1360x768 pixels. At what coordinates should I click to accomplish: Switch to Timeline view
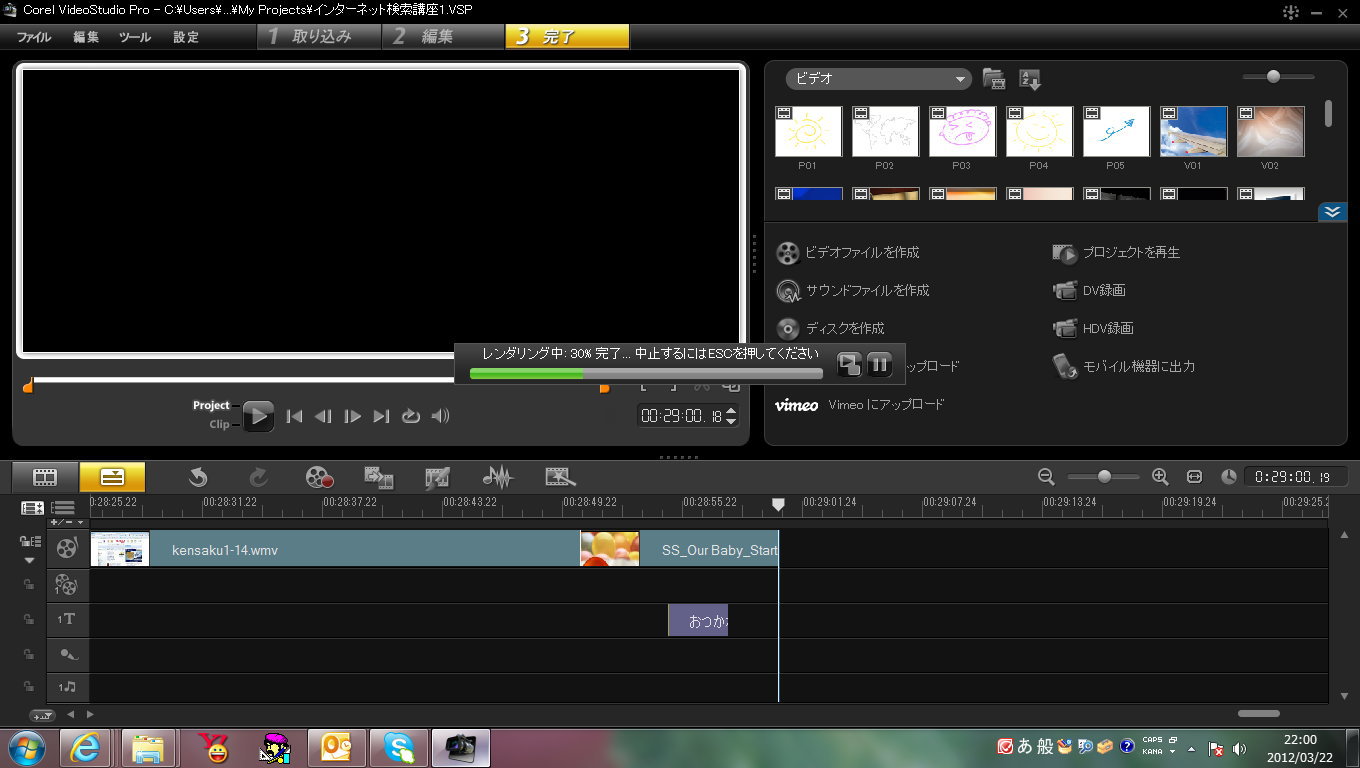pos(112,477)
